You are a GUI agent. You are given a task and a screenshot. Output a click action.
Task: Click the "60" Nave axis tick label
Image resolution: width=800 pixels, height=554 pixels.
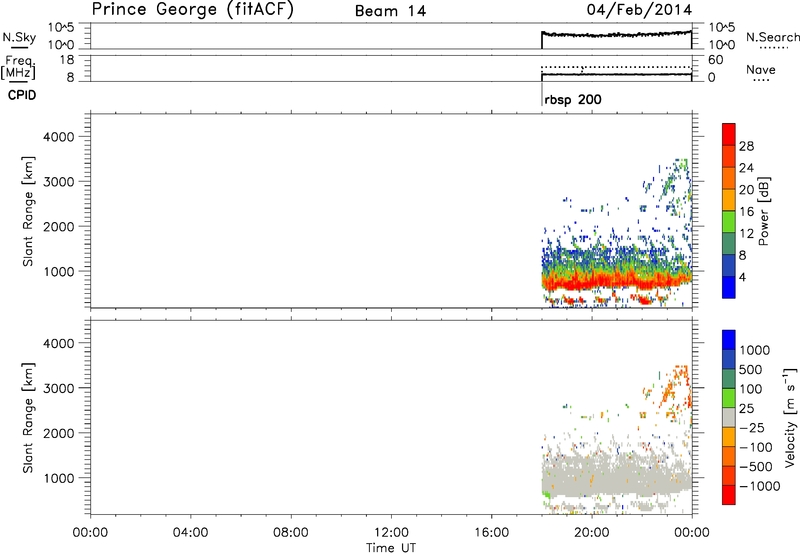[715, 60]
